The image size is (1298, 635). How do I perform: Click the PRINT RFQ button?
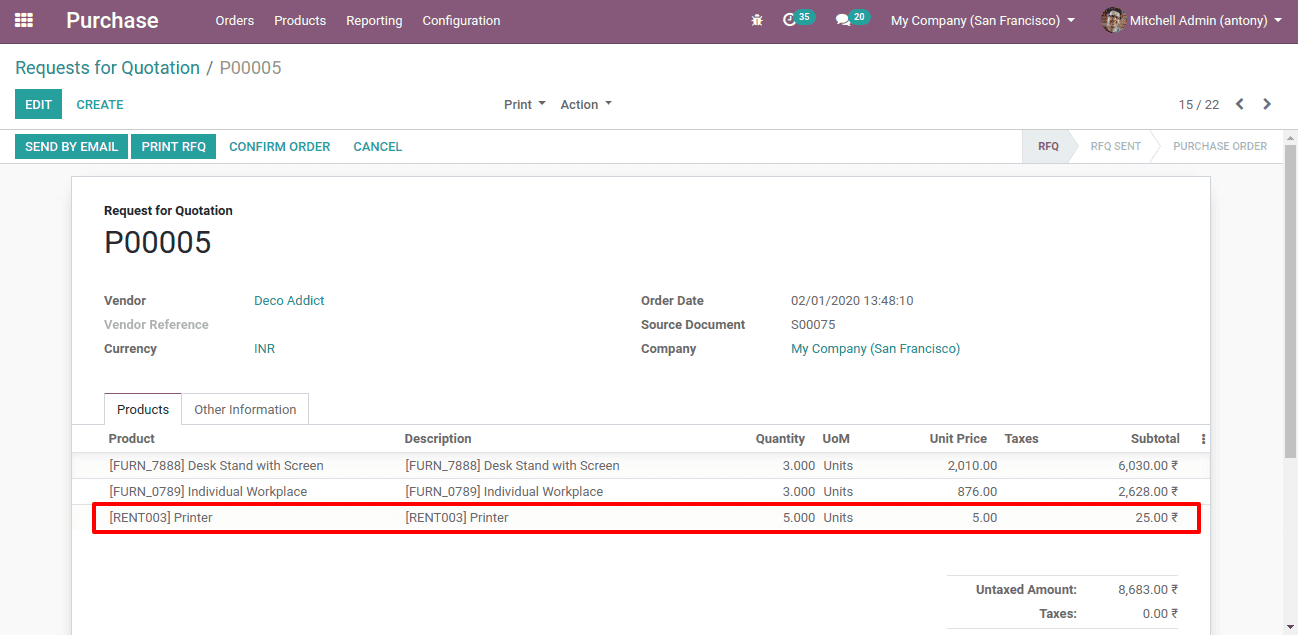tap(173, 146)
